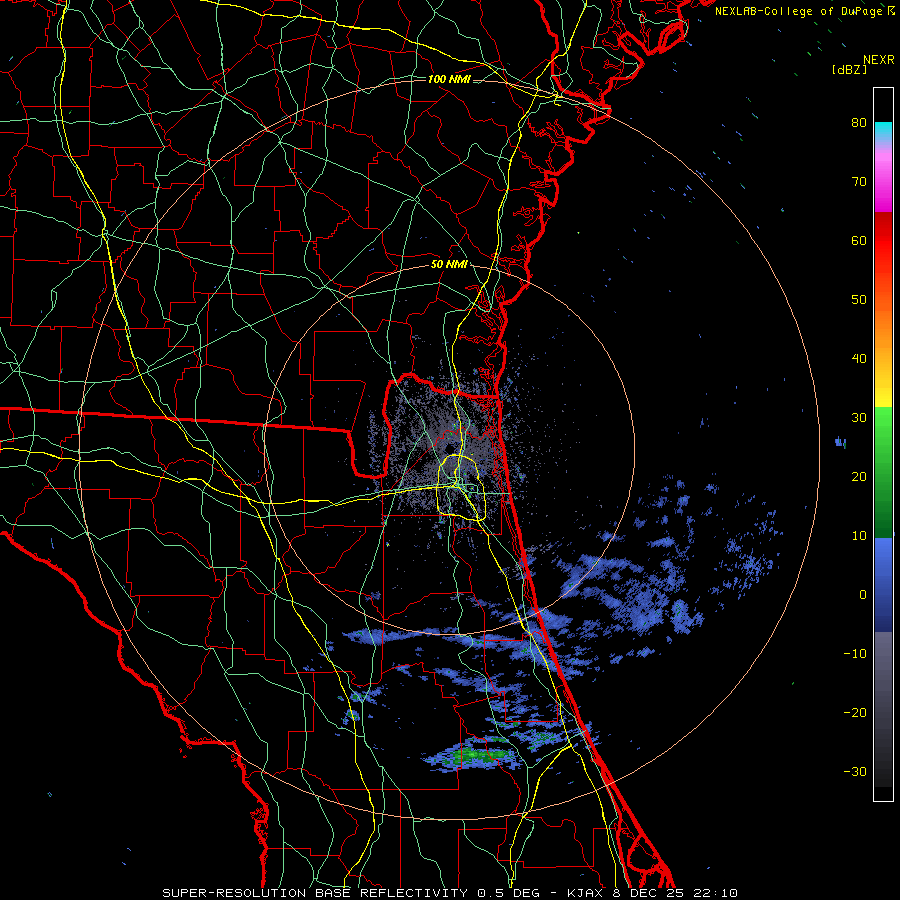Click the yellow city outline near radar center
This screenshot has height=900, width=900.
[x=462, y=487]
